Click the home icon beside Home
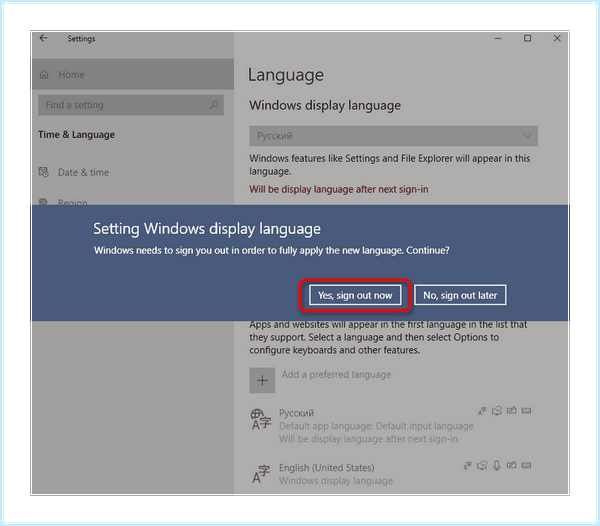 [44, 74]
